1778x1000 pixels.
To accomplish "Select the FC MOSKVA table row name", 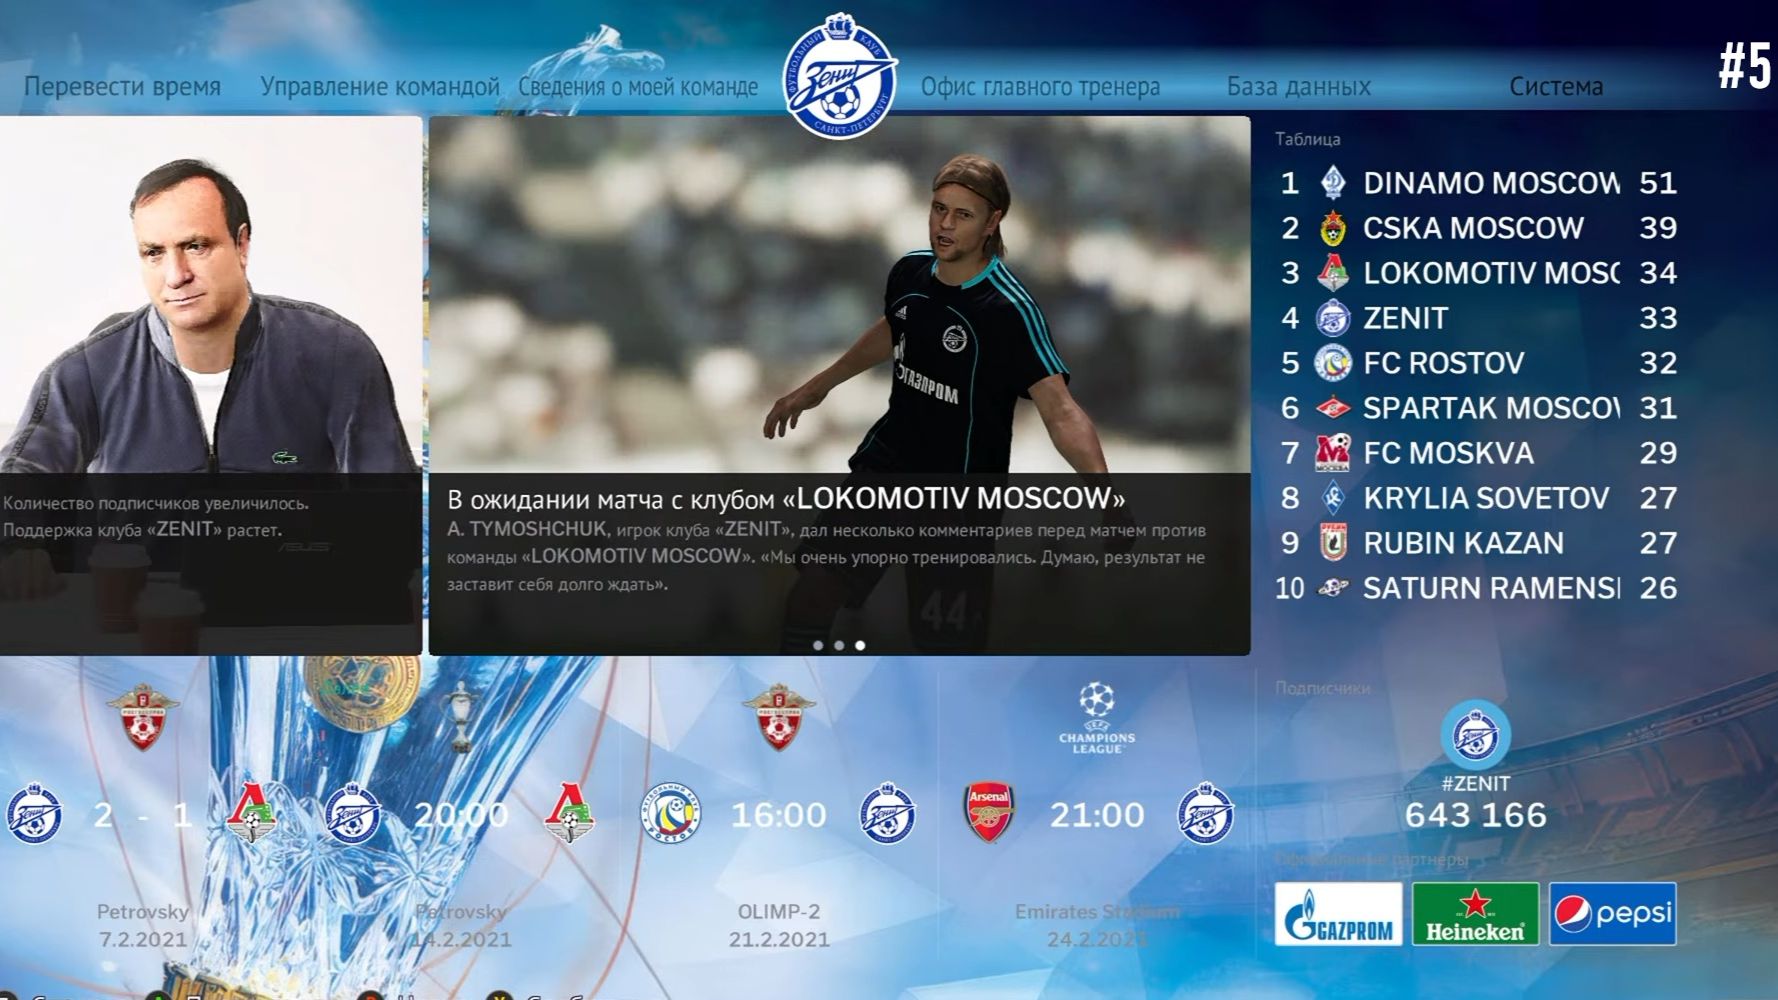I will 1448,453.
